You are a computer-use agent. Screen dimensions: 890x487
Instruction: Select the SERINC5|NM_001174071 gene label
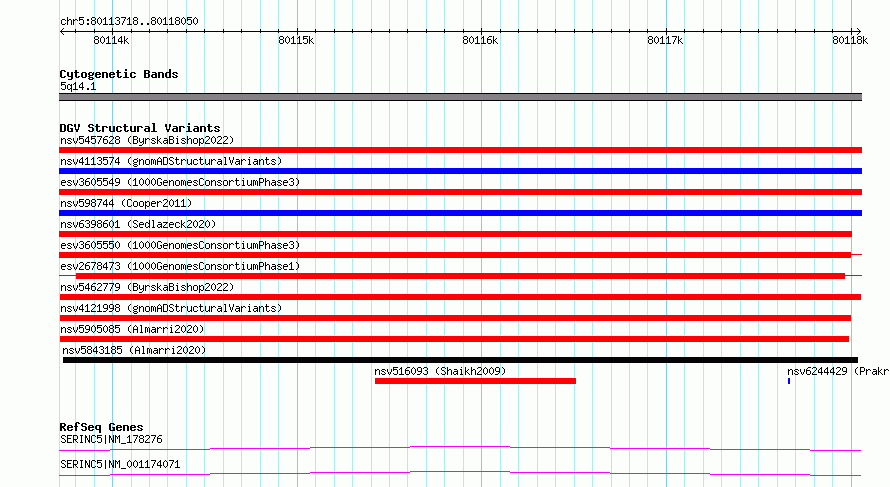coord(120,464)
